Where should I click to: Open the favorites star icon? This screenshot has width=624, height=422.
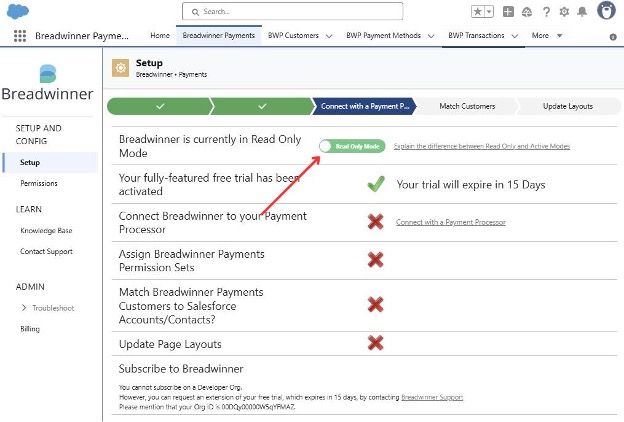[480, 11]
